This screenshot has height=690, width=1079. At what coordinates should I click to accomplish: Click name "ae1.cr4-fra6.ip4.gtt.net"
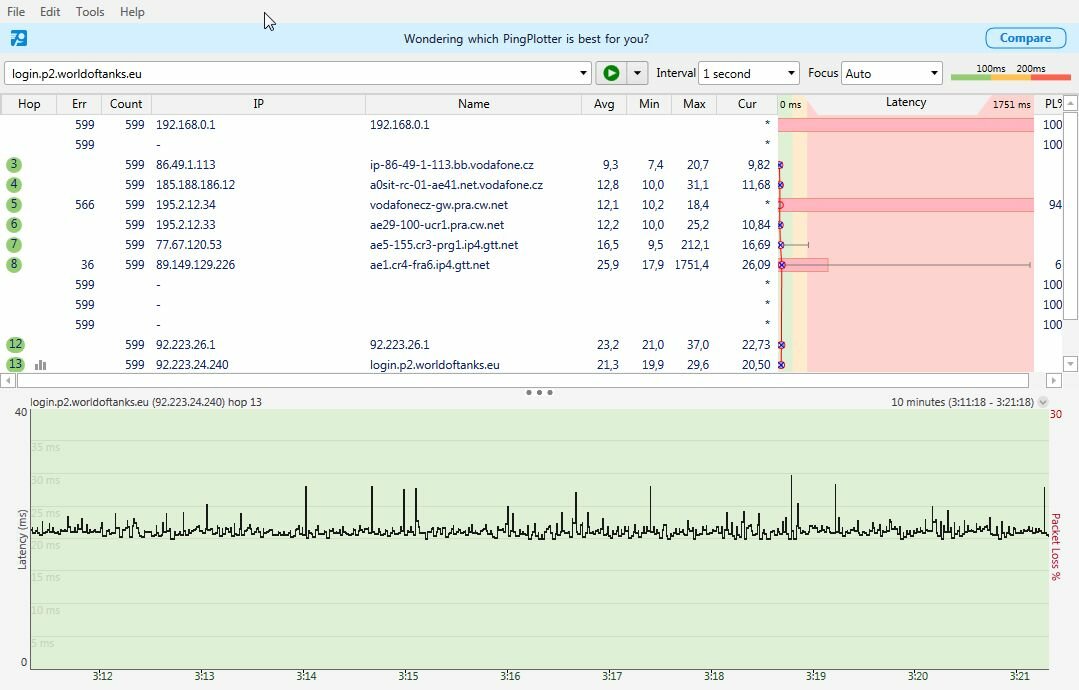[x=429, y=264]
